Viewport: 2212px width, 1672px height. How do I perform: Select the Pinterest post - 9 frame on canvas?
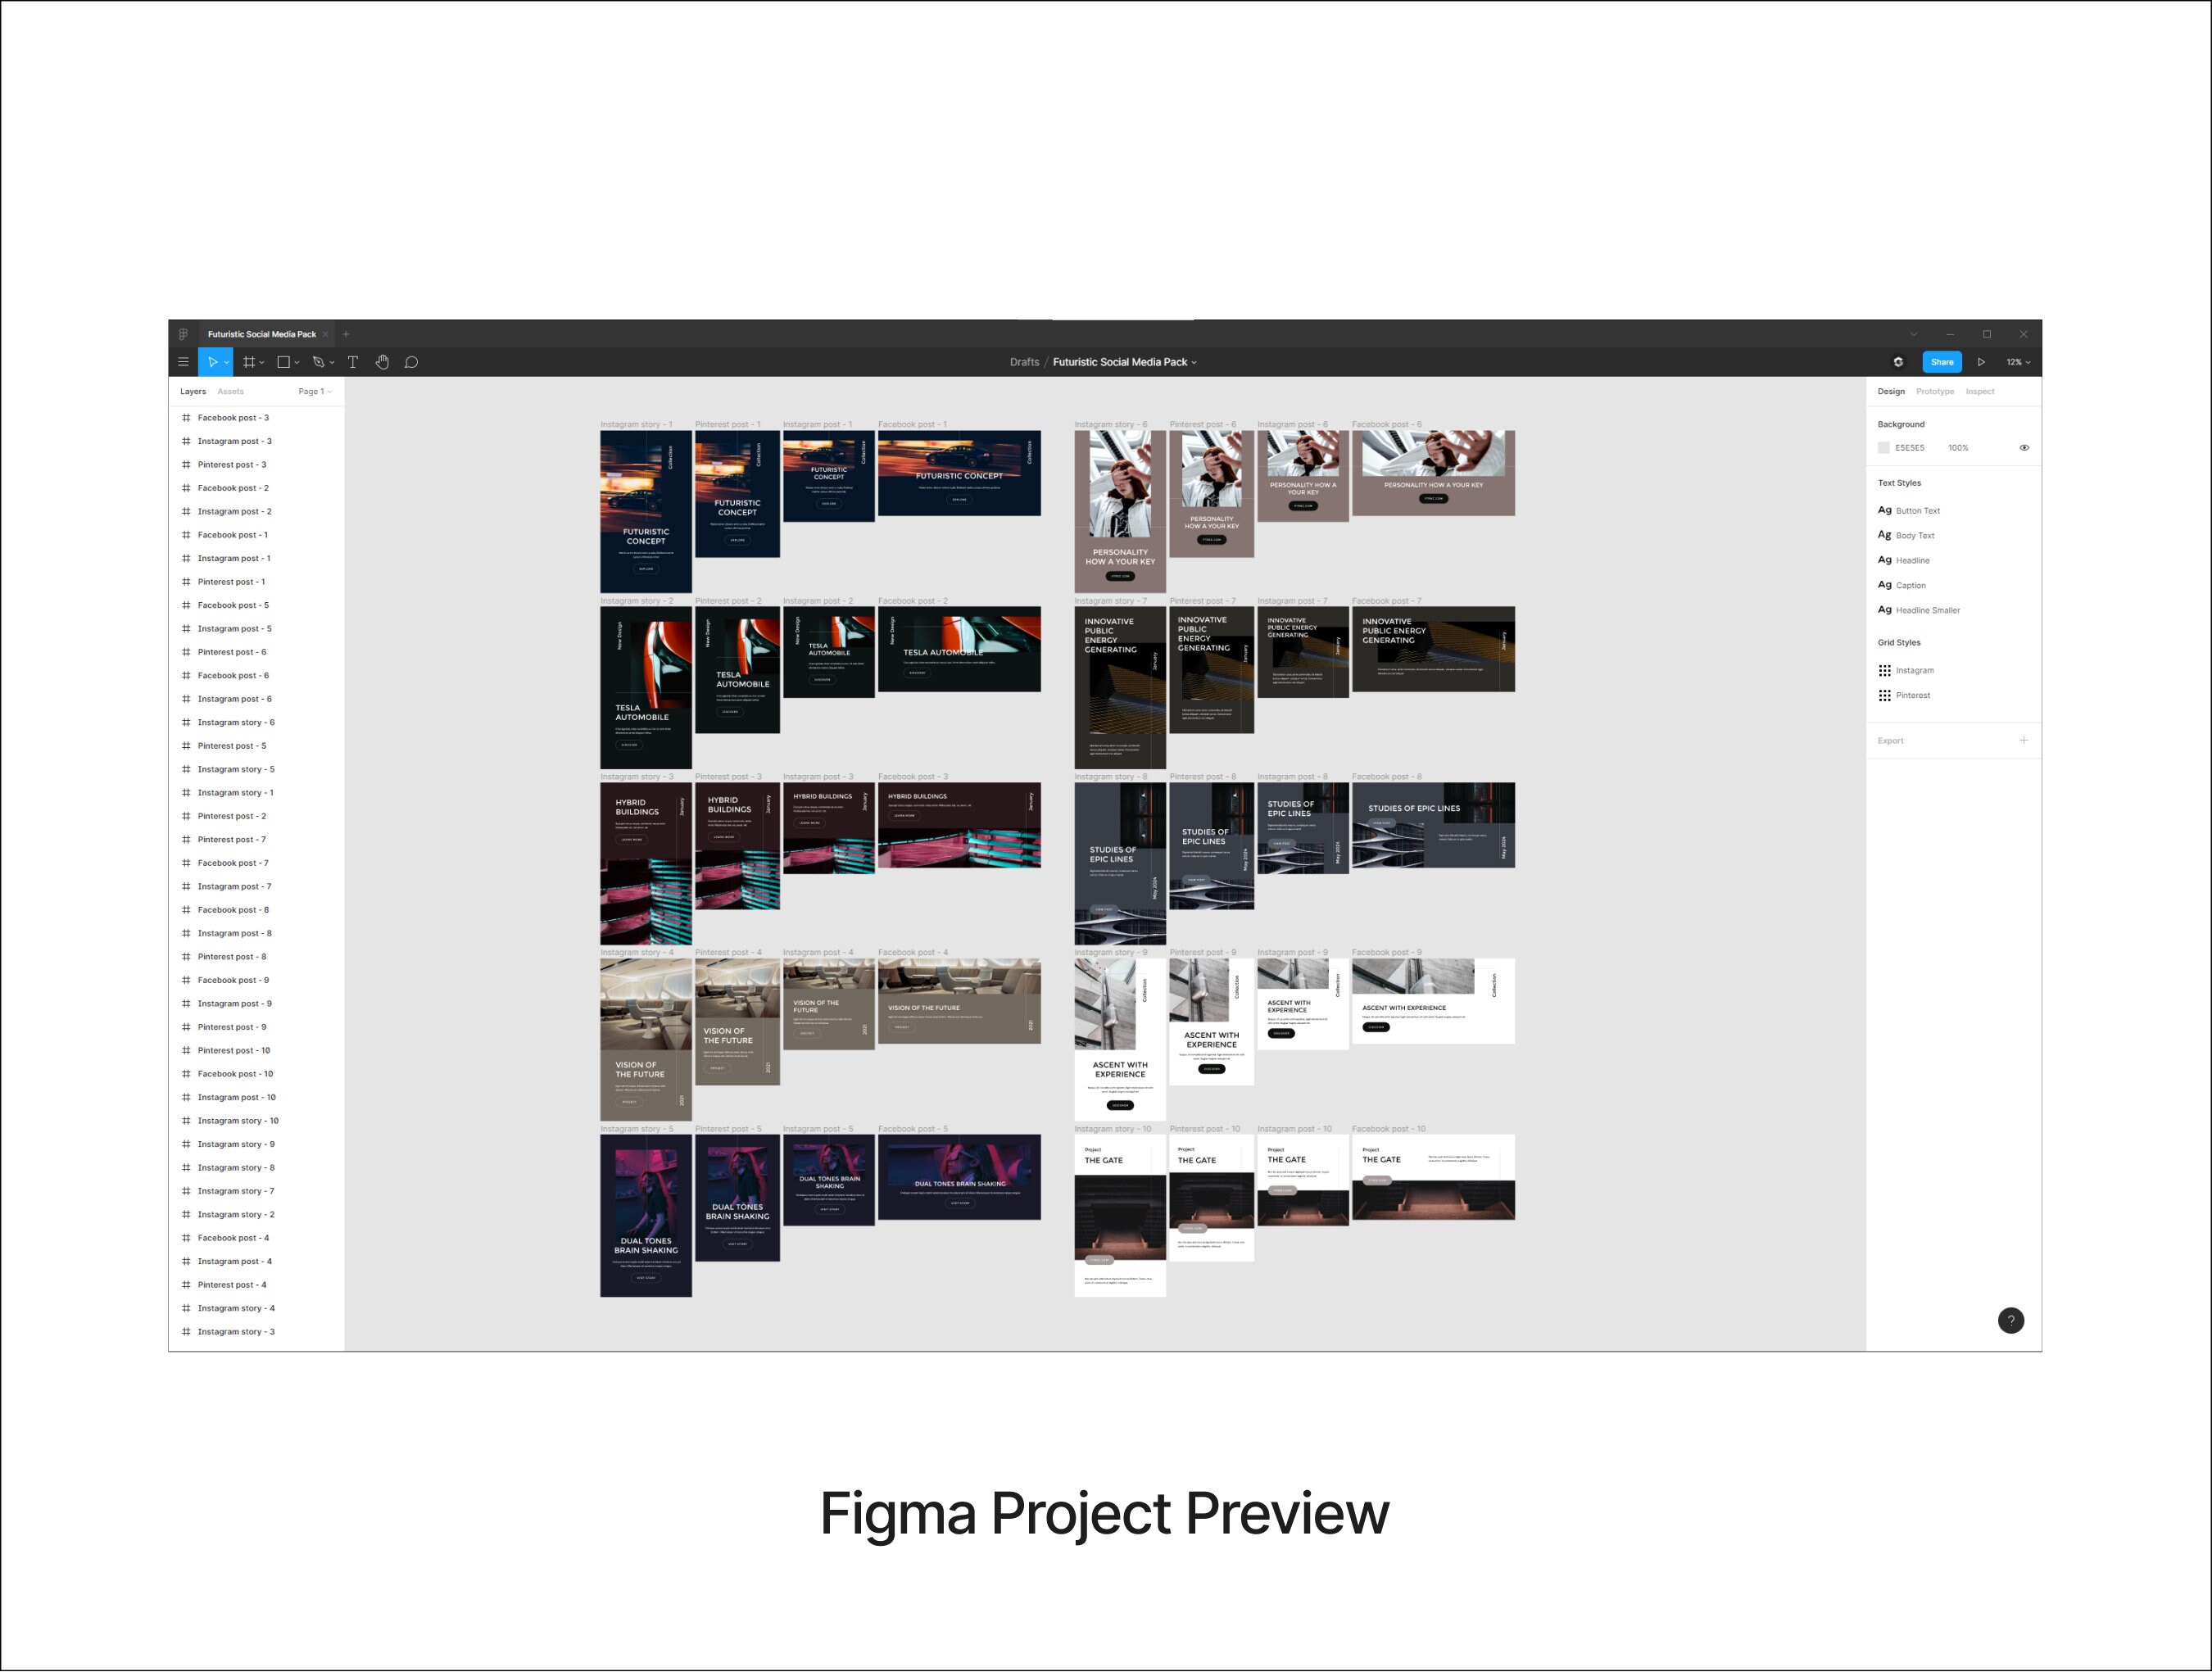click(x=1211, y=1022)
